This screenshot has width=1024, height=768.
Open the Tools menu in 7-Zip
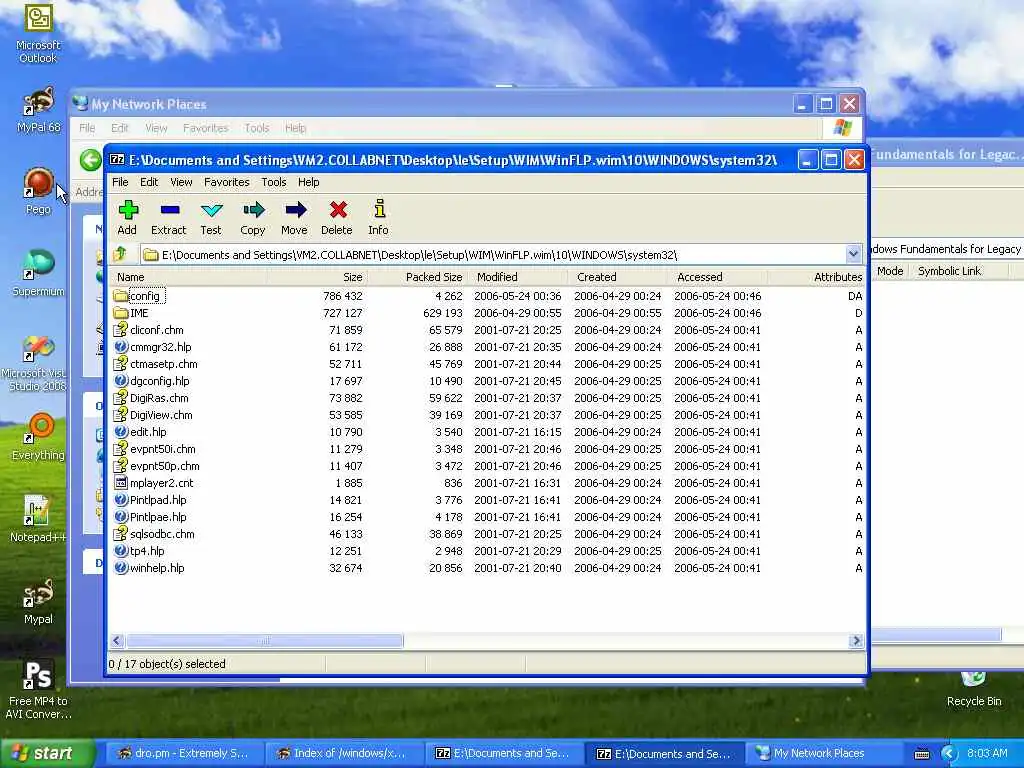(274, 182)
